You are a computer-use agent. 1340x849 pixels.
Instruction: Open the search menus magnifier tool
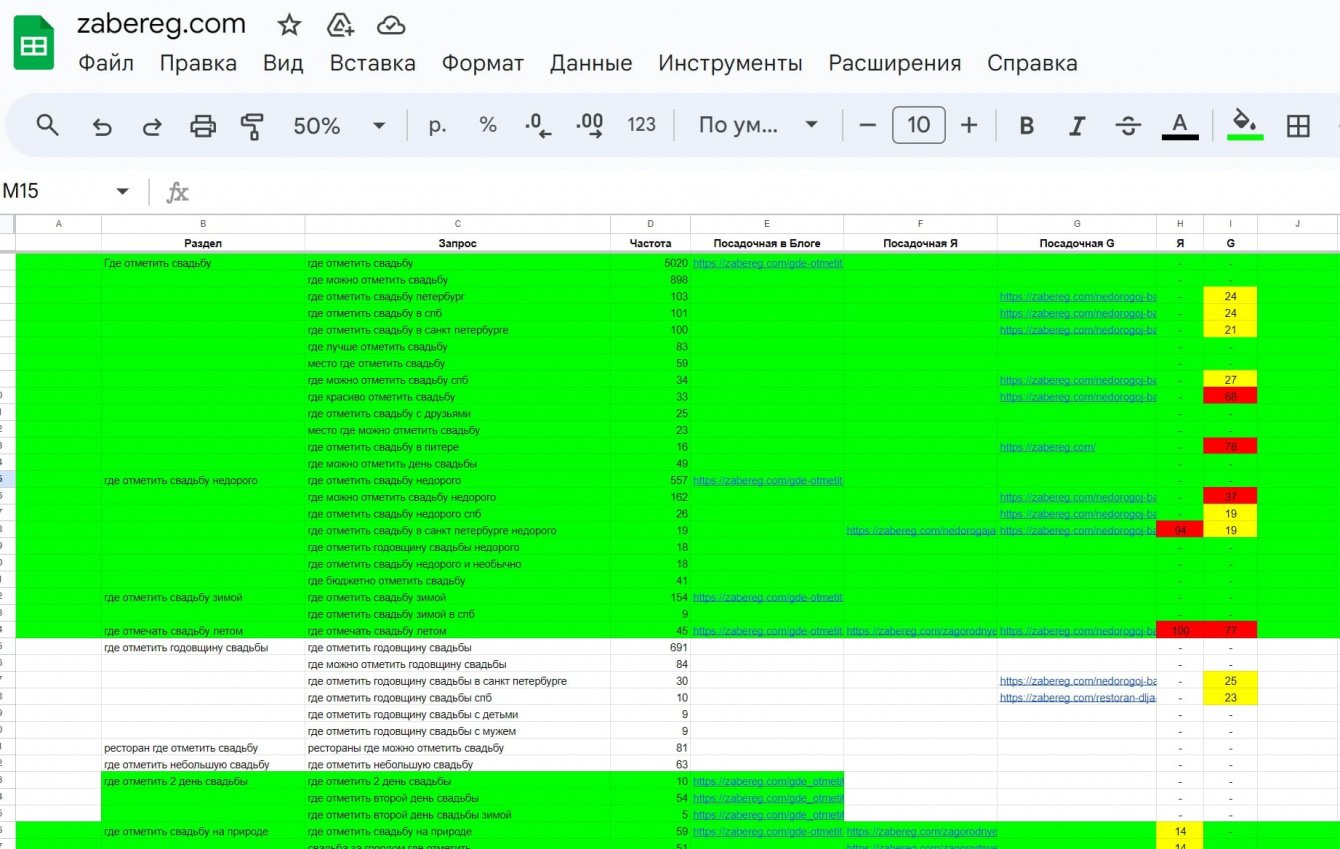click(47, 125)
